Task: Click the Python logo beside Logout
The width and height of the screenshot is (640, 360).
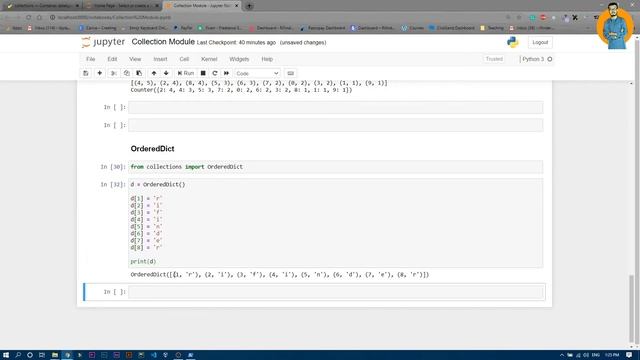Action: click(513, 42)
